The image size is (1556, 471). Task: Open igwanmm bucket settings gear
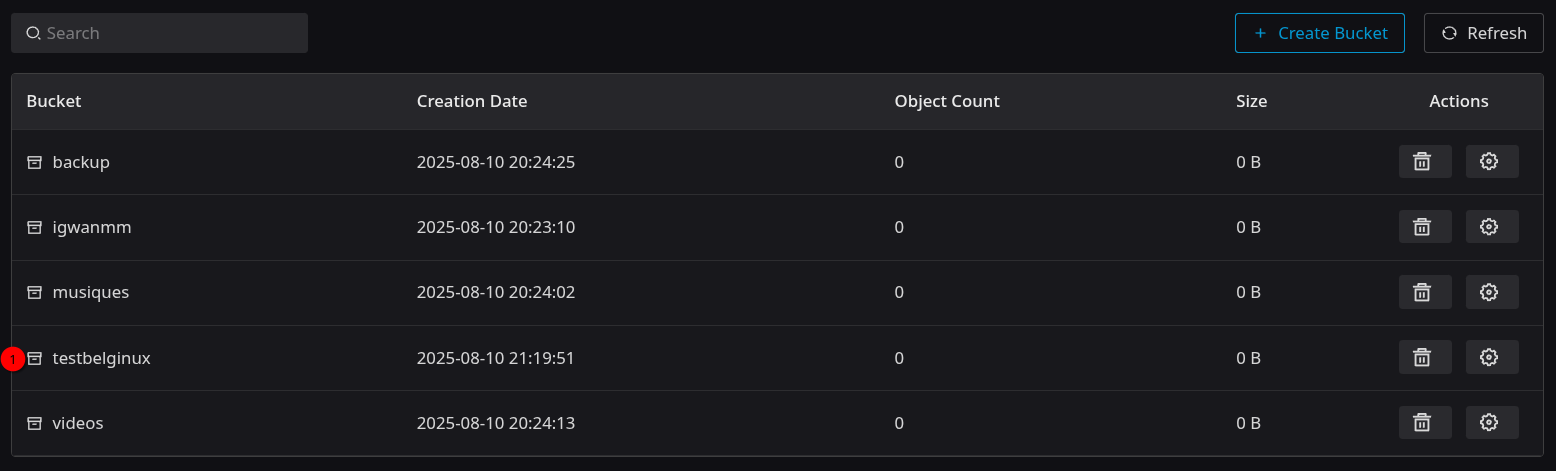[x=1492, y=227]
